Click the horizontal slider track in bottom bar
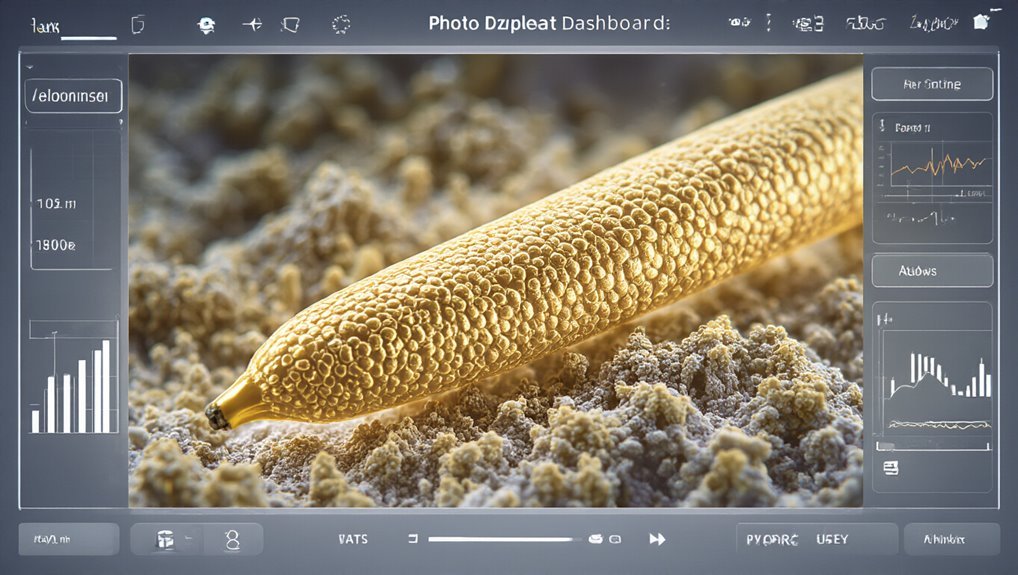 pos(500,539)
